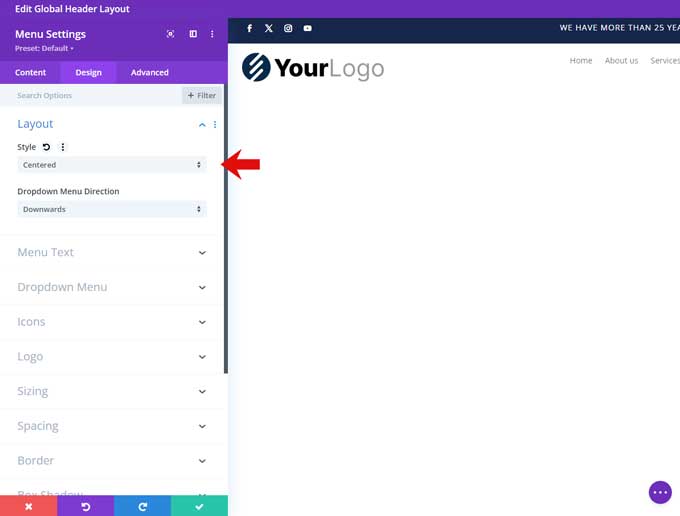Click the YouTube icon in top bar
Image resolution: width=680 pixels, height=516 pixels.
pos(307,29)
